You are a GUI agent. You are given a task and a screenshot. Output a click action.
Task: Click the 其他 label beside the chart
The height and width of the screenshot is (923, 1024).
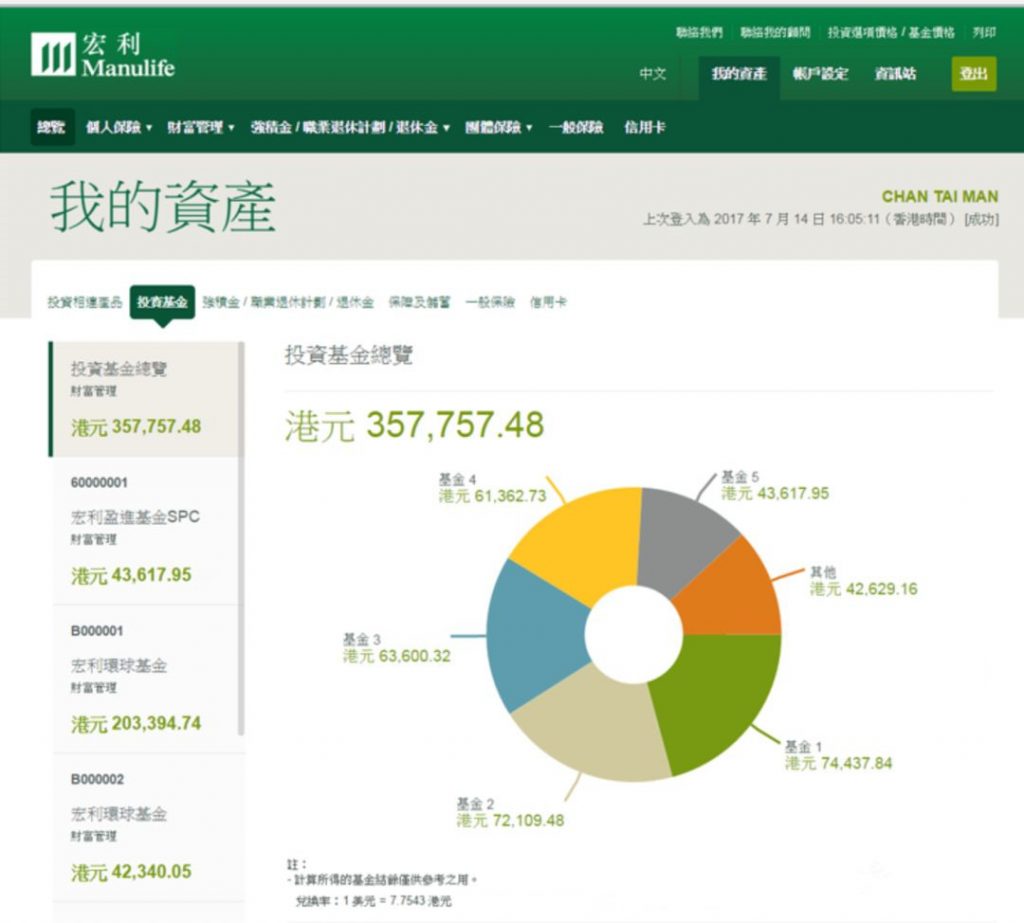[824, 572]
